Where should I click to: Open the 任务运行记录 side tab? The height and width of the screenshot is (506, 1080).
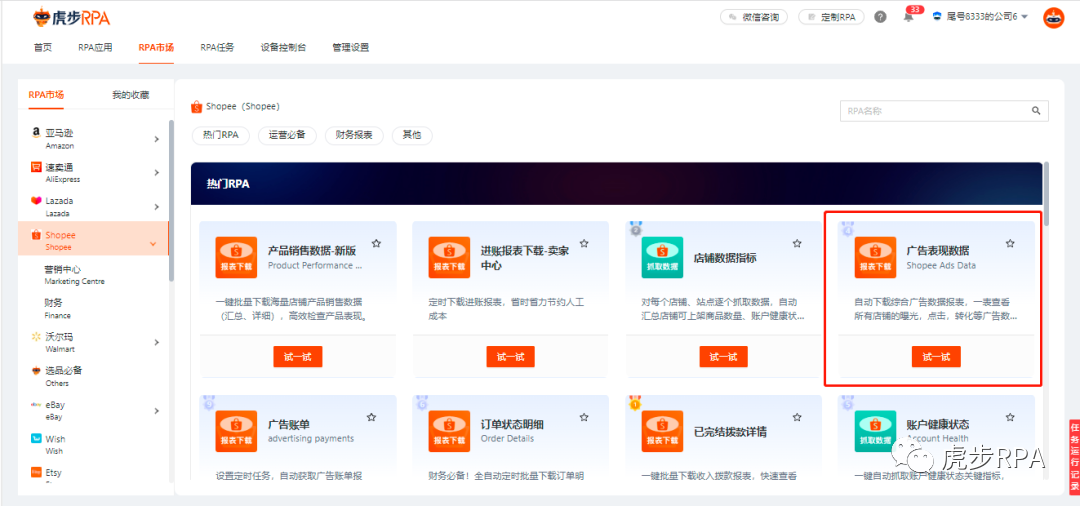click(1074, 457)
